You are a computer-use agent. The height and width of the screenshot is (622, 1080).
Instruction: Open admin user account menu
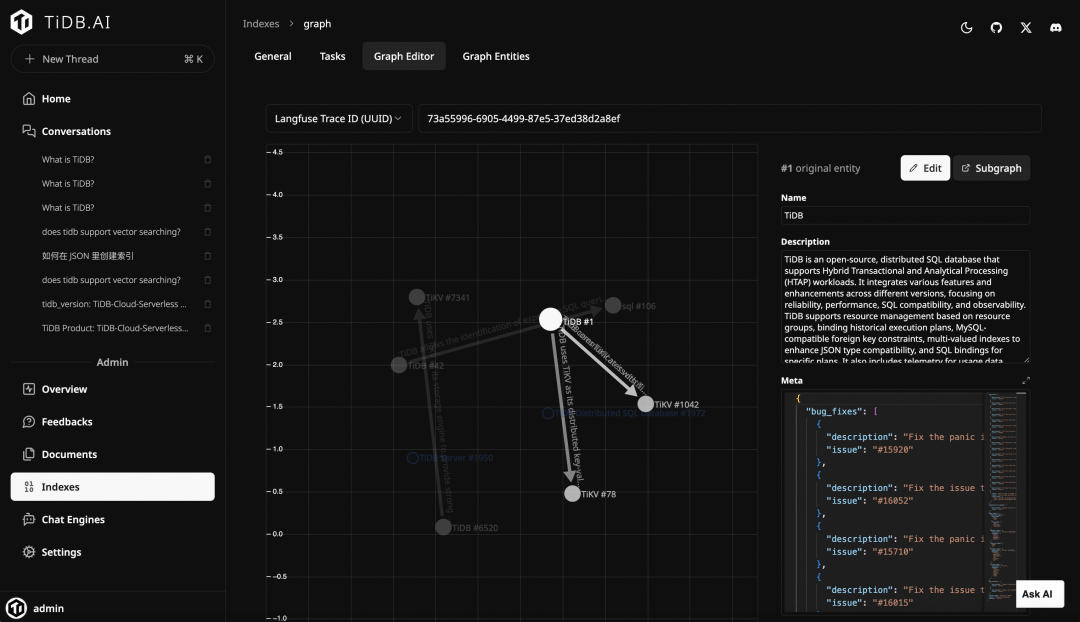pyautogui.click(x=36, y=608)
